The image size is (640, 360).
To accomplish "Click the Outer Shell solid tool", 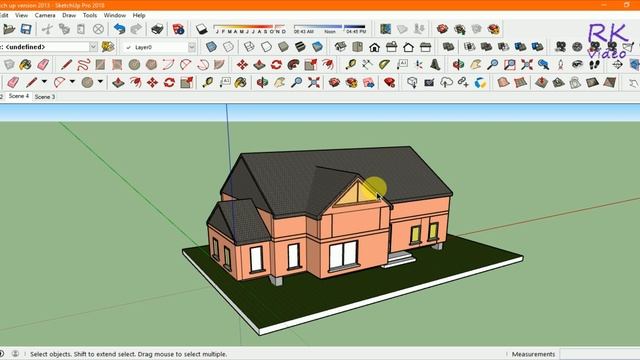I will point(449,47).
